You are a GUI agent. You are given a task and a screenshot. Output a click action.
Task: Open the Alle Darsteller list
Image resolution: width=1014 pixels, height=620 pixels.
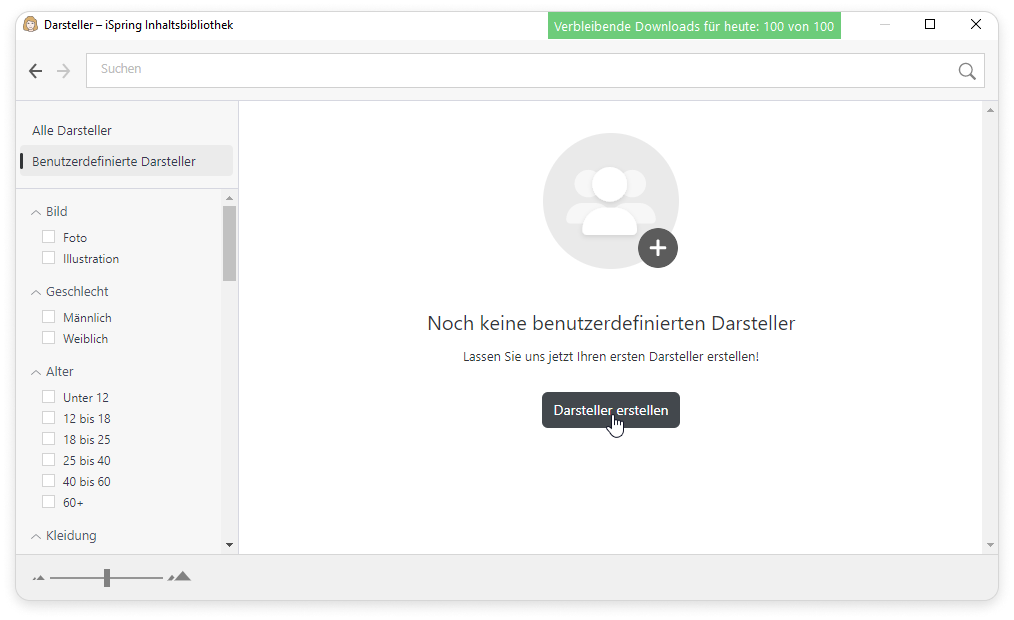tap(72, 131)
